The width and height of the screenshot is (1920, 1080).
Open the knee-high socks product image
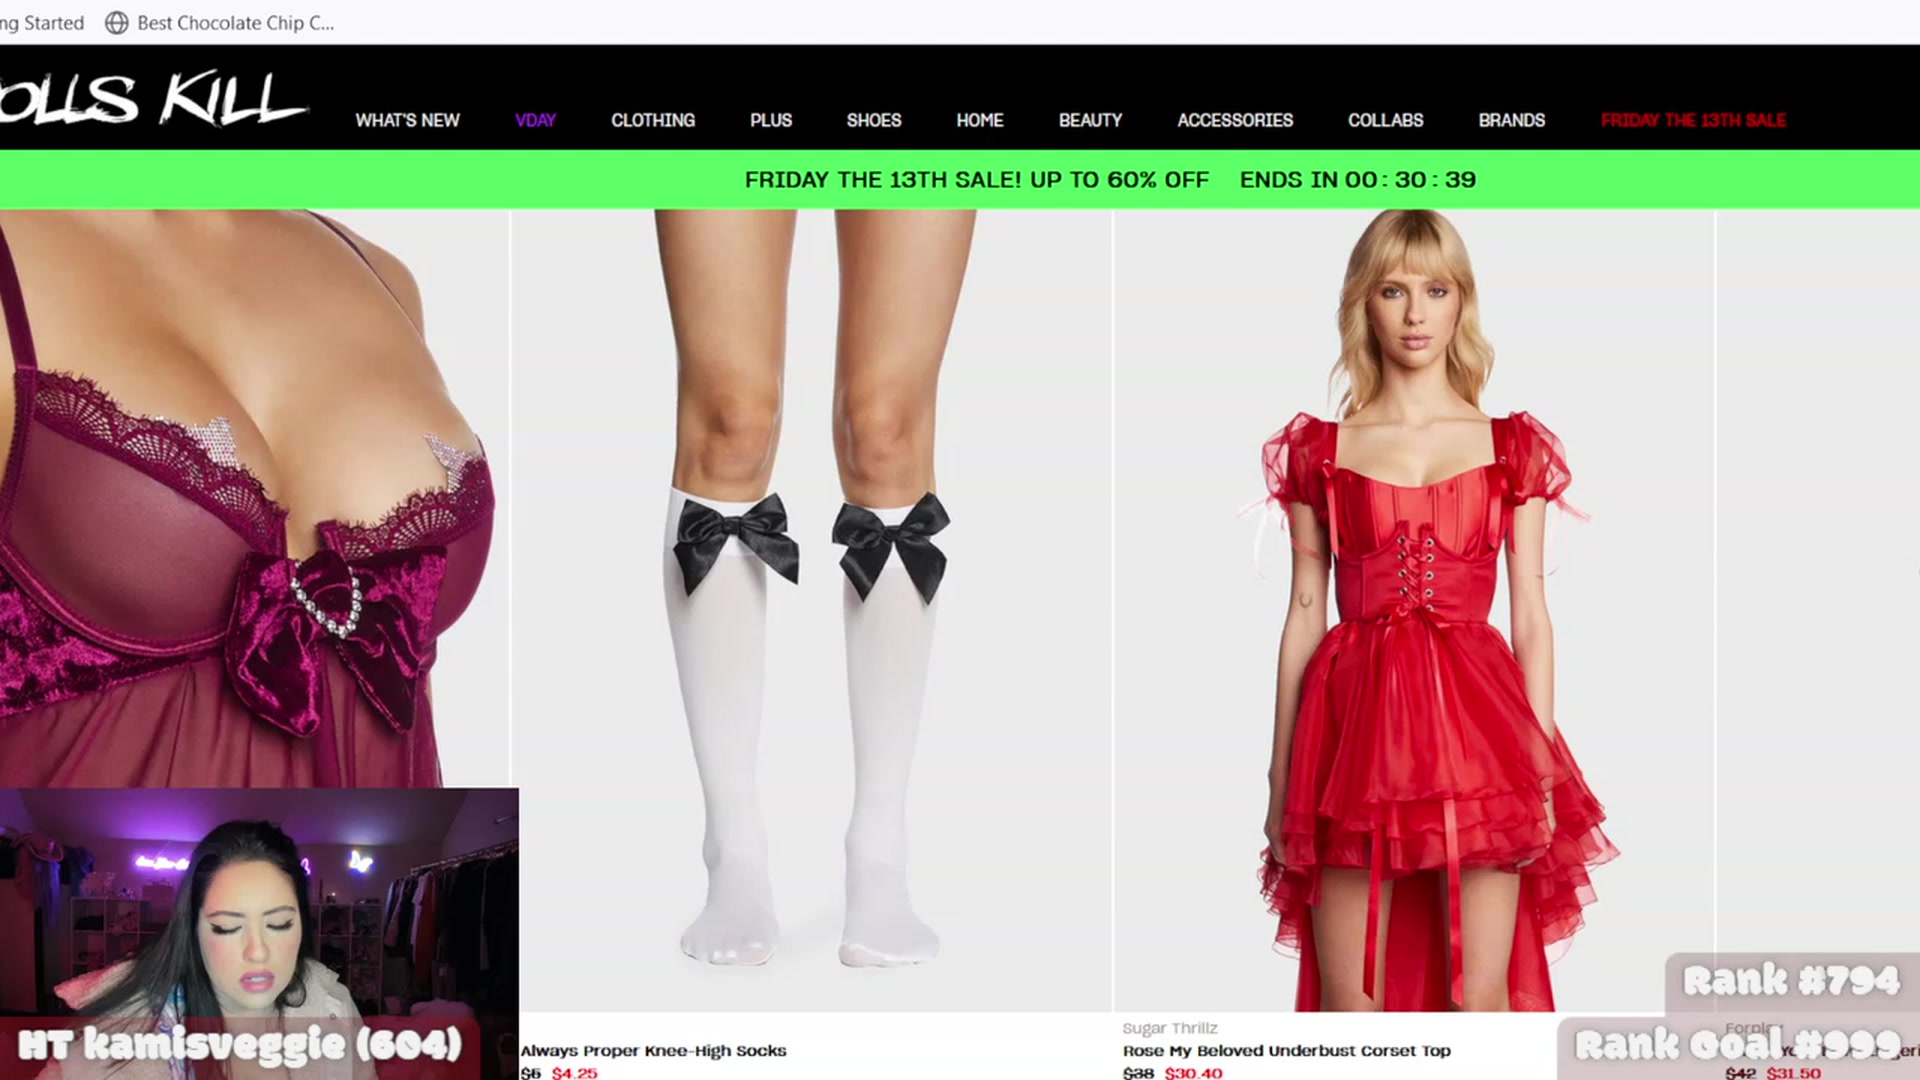(812, 610)
